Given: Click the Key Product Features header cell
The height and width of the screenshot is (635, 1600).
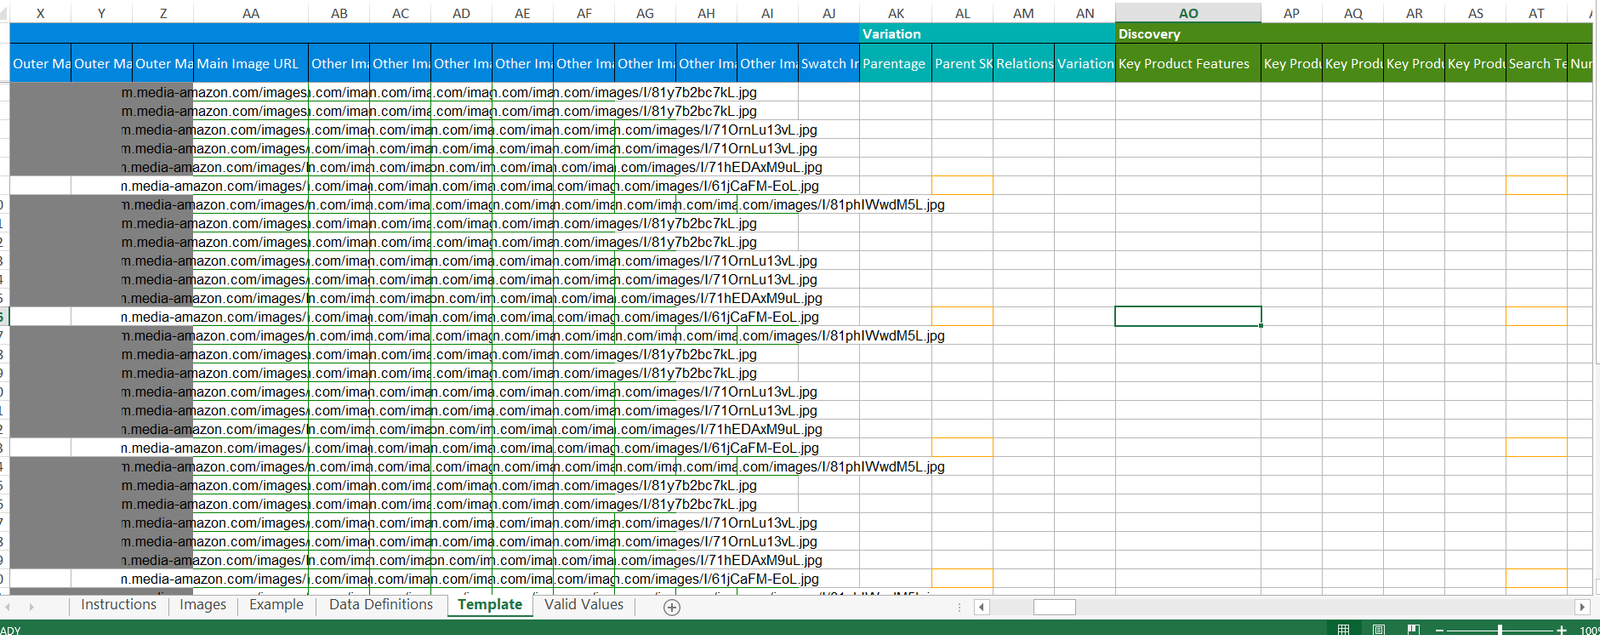Looking at the screenshot, I should click(x=1187, y=64).
